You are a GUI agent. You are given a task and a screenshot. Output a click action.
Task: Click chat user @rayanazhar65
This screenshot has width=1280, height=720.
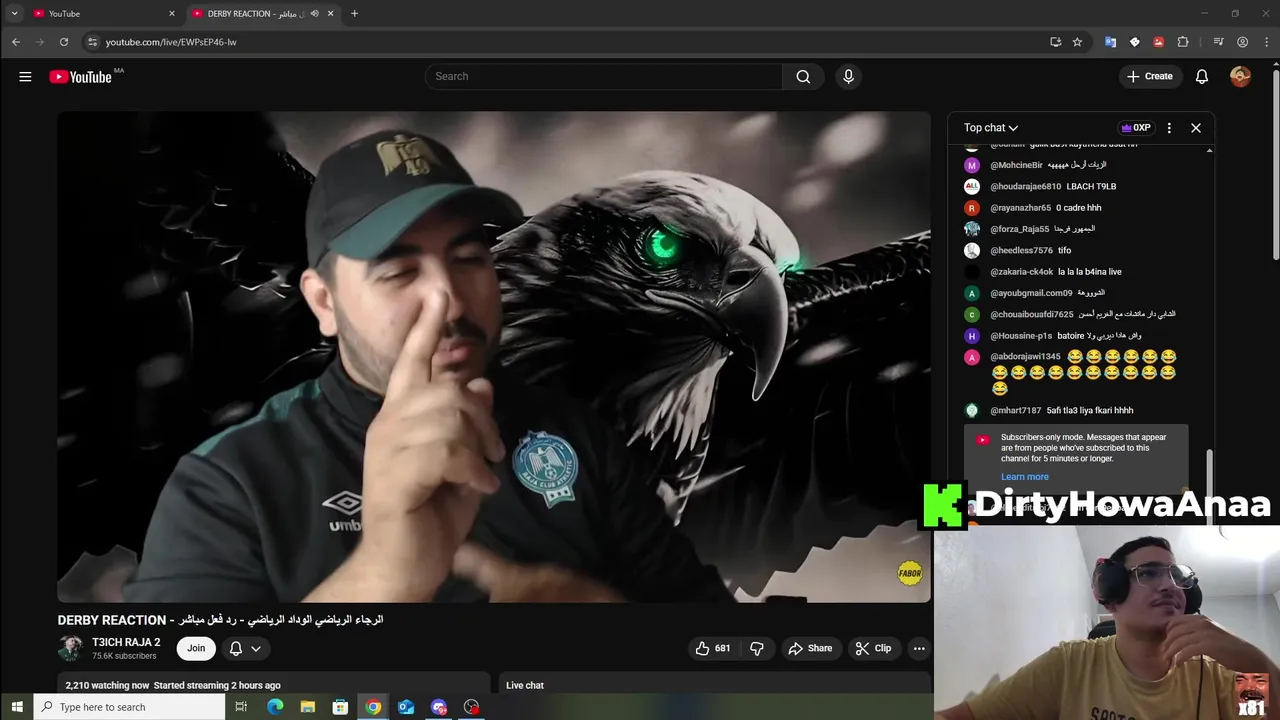tap(1020, 208)
